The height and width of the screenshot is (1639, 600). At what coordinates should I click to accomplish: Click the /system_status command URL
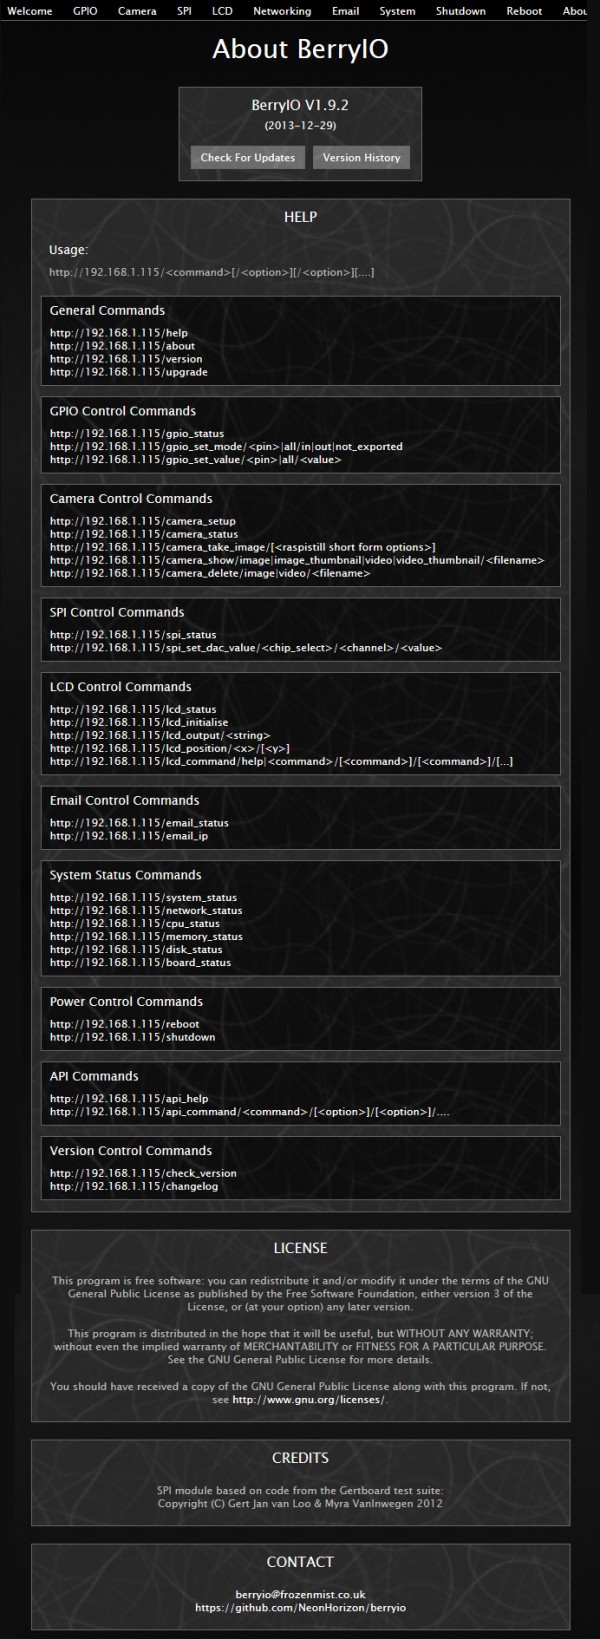pos(144,898)
